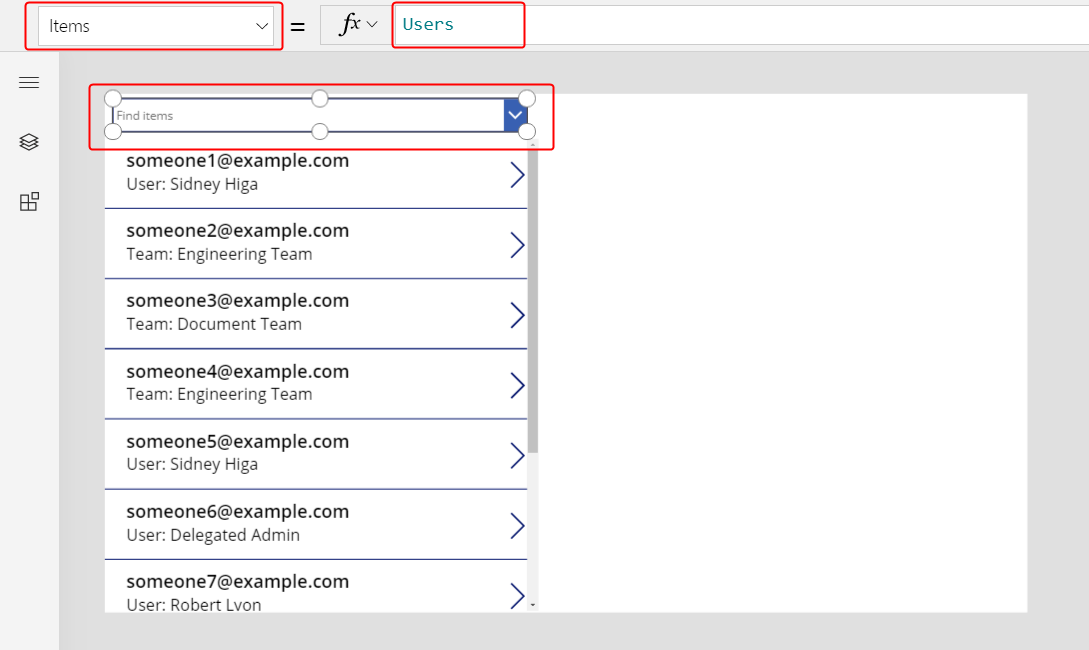Viewport: 1089px width, 650px height.
Task: Open the Tree view layers icon
Action: pos(29,142)
